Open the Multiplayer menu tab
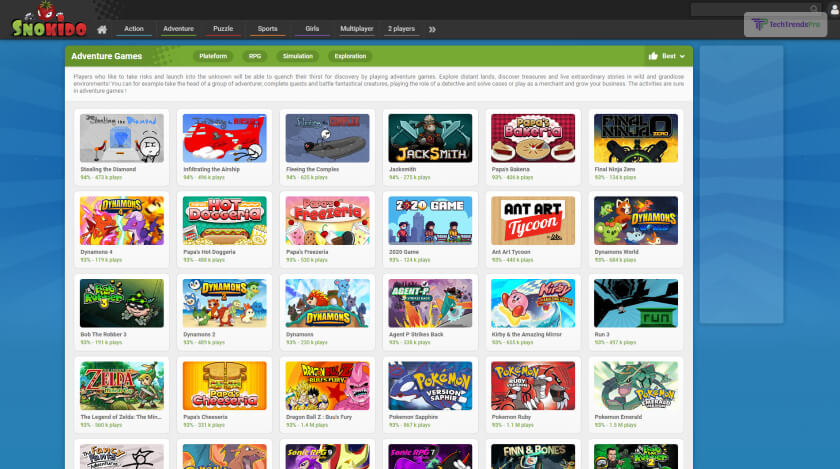Screen dimensions: 840x469 357,29
